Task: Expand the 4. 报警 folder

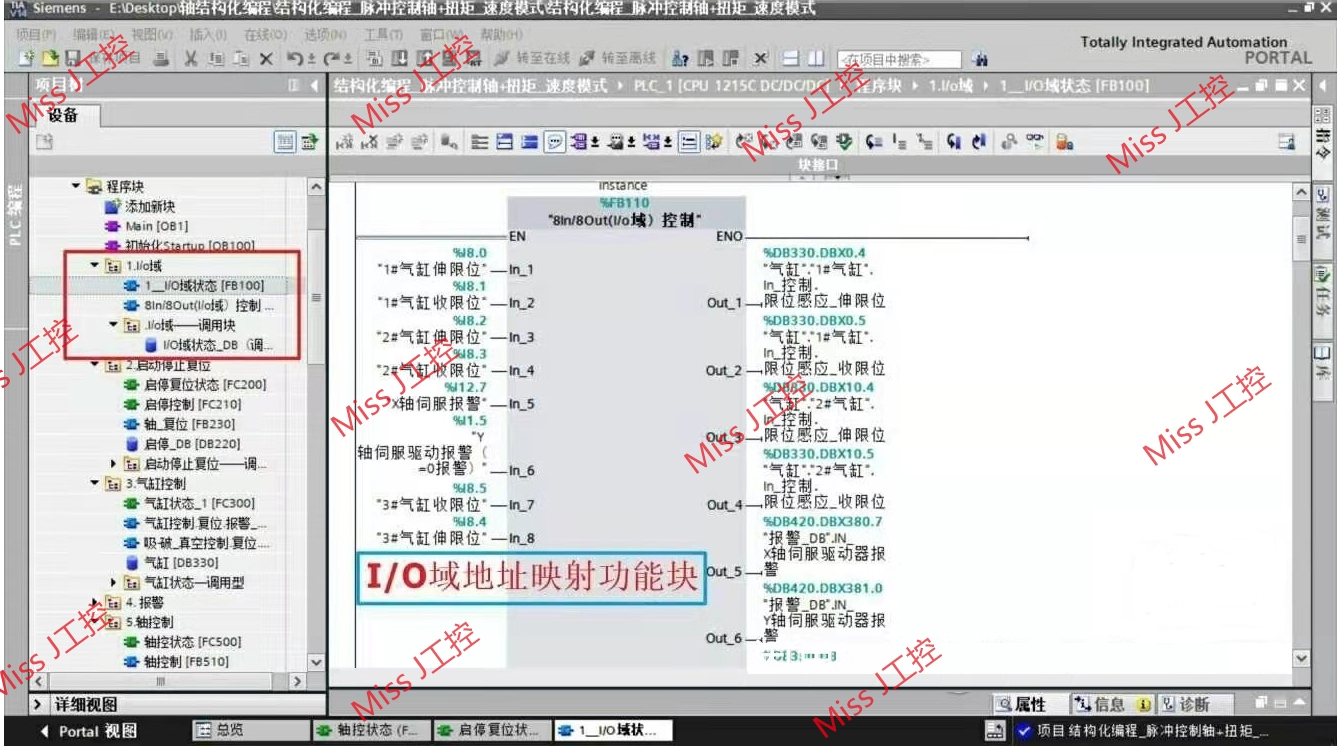Action: click(96, 603)
